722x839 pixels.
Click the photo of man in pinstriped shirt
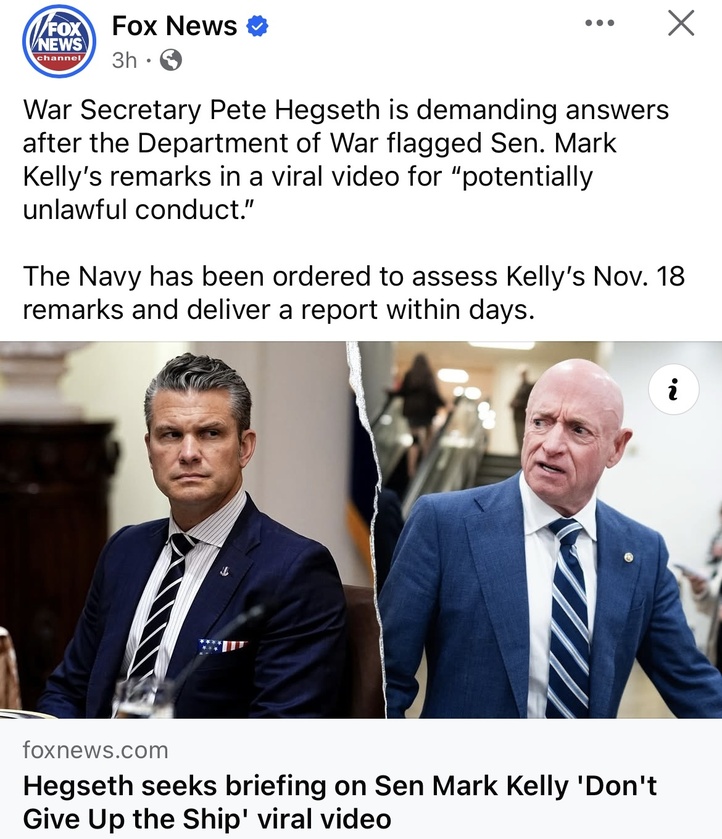[190, 530]
